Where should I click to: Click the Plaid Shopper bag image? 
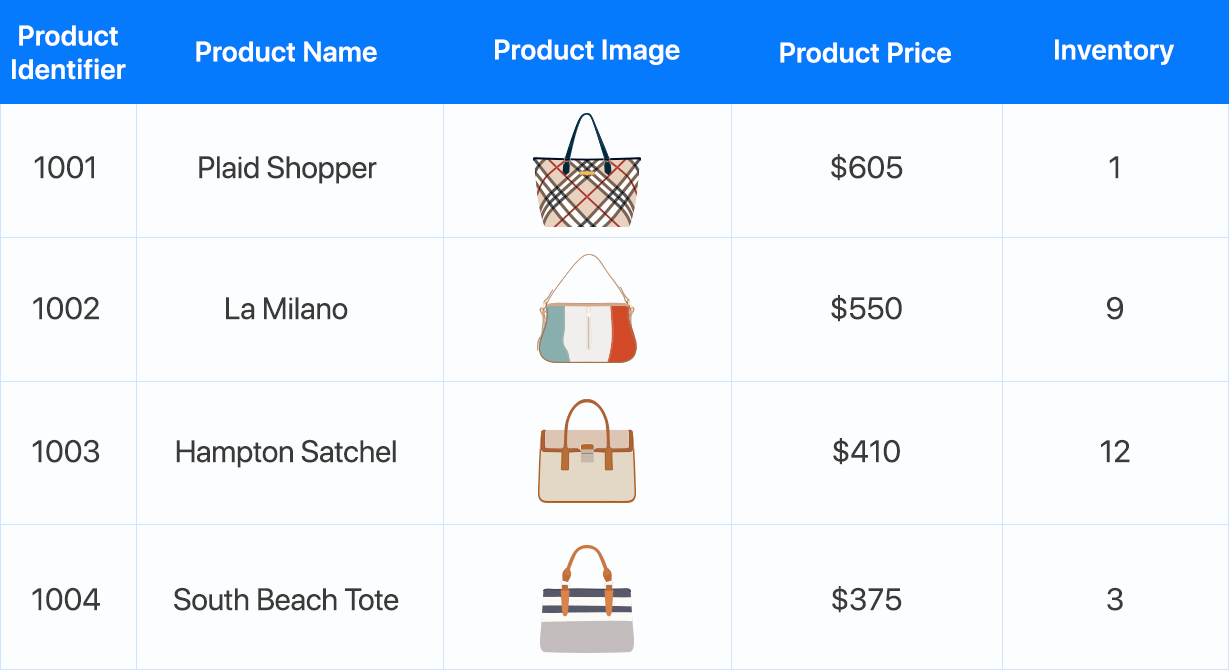(x=587, y=170)
